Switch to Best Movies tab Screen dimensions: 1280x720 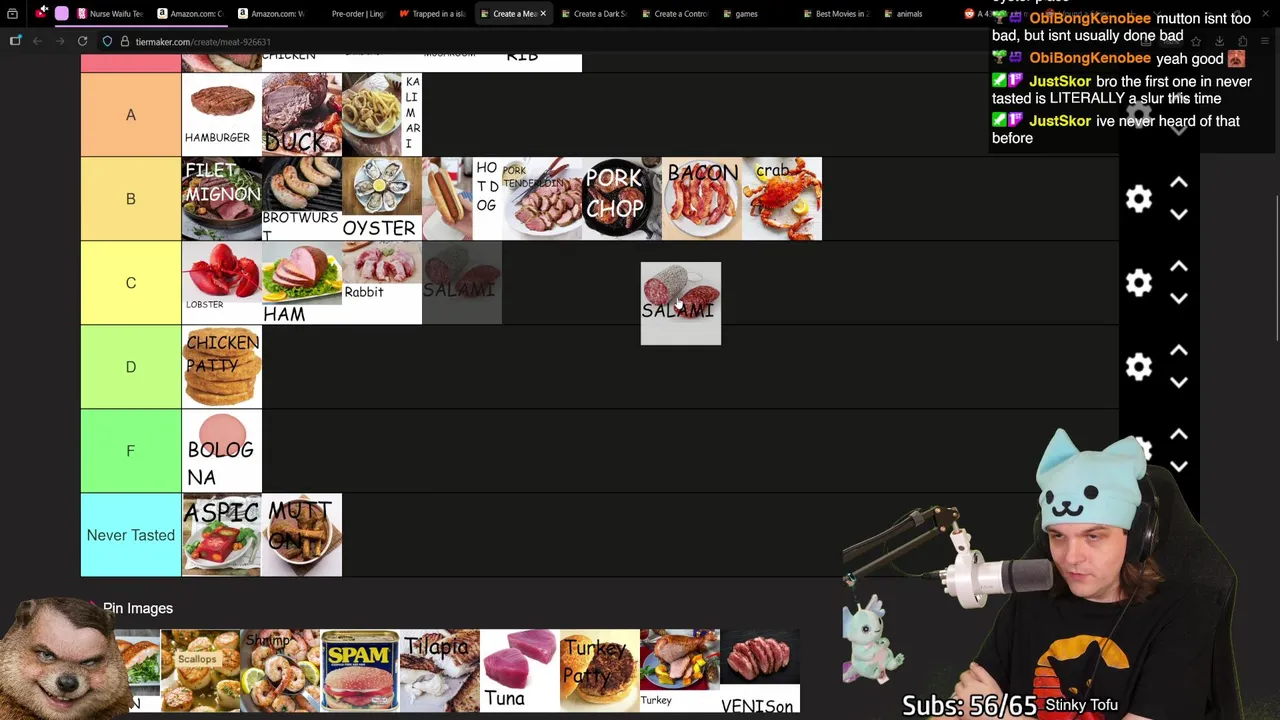point(837,14)
